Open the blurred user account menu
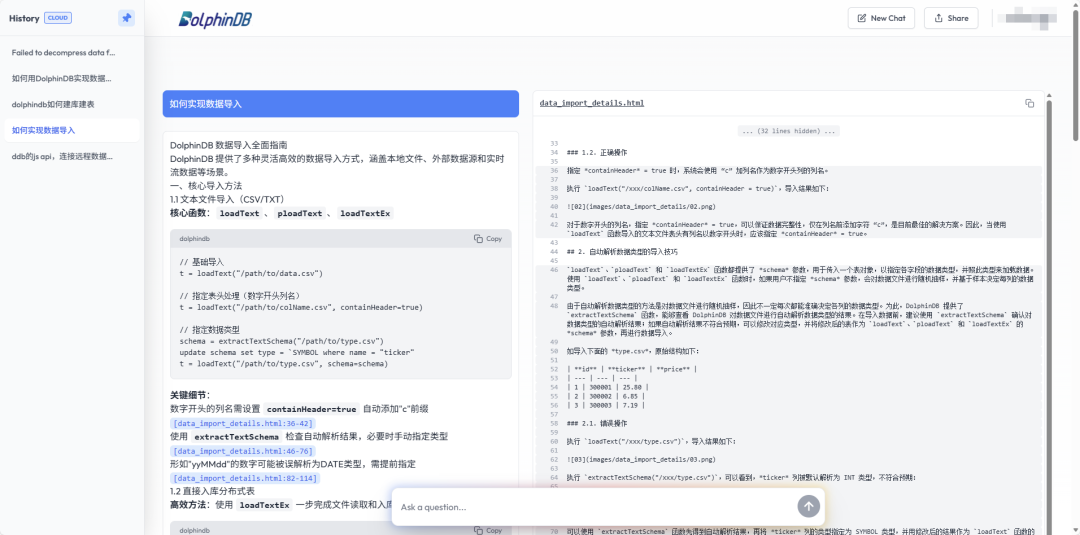1080x535 pixels. [x=1030, y=19]
